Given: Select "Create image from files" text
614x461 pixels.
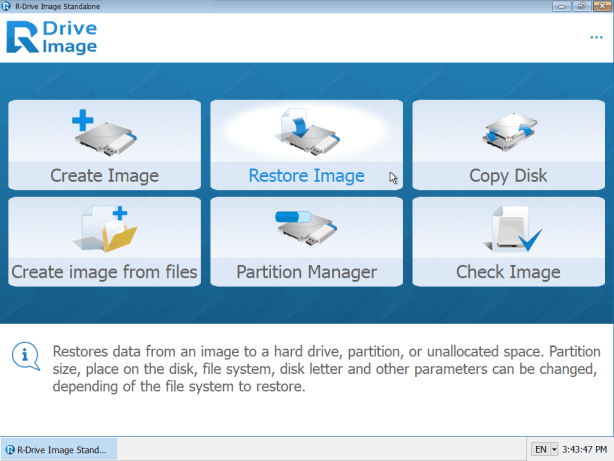Looking at the screenshot, I should pyautogui.click(x=104, y=272).
